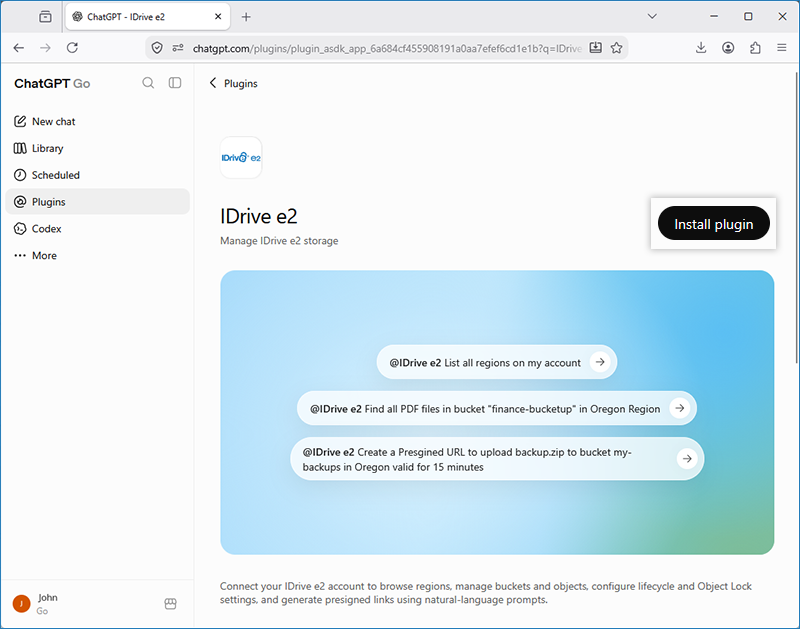Expand the More sidebar options
The width and height of the screenshot is (800, 629).
click(97, 256)
